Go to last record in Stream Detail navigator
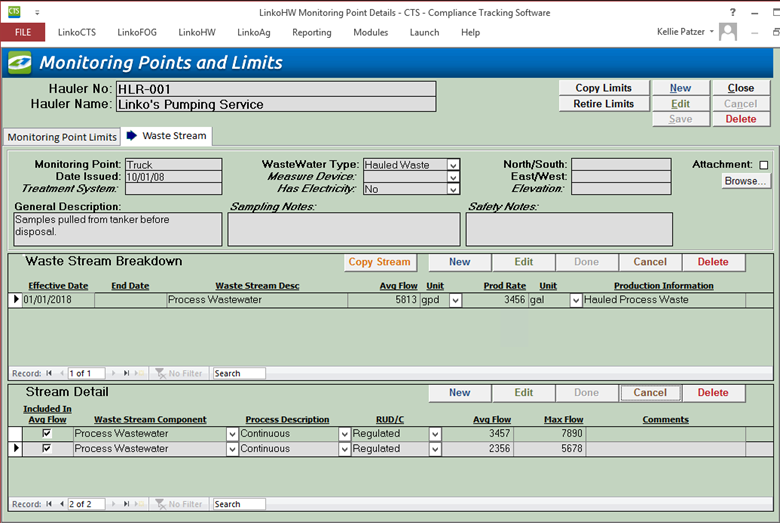This screenshot has width=780, height=523. pyautogui.click(x=126, y=504)
